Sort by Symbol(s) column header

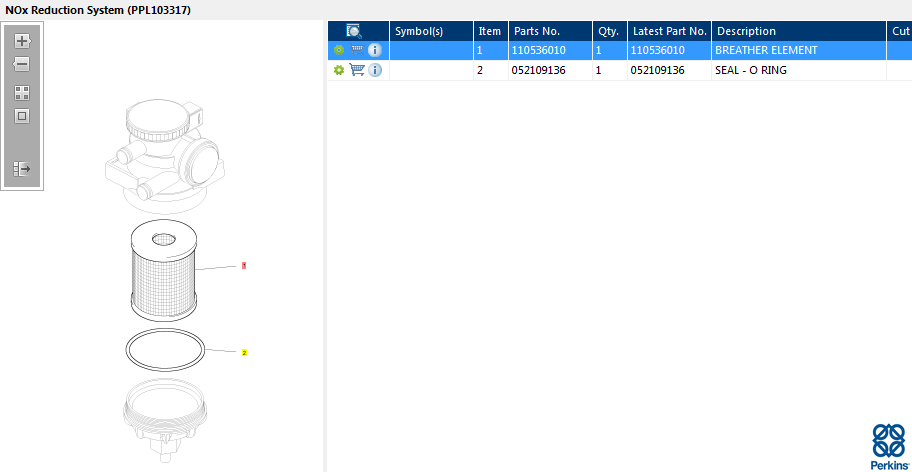tap(432, 31)
